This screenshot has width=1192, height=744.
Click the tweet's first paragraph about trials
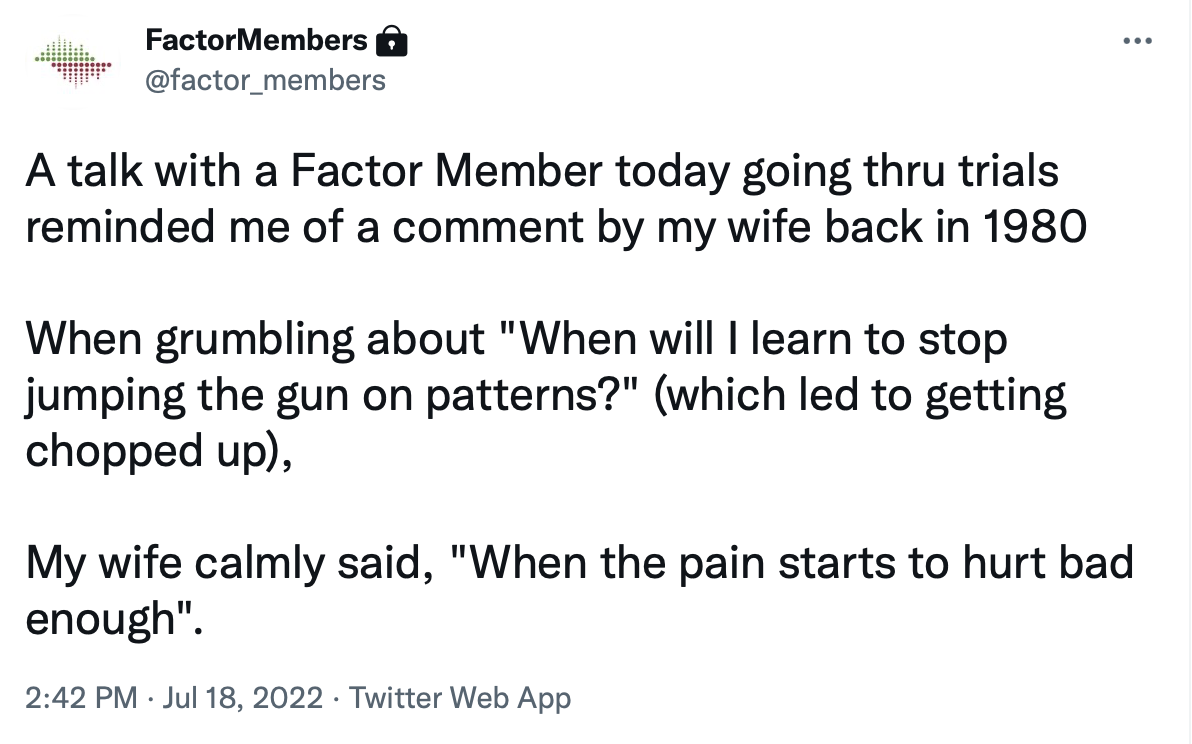(x=556, y=198)
